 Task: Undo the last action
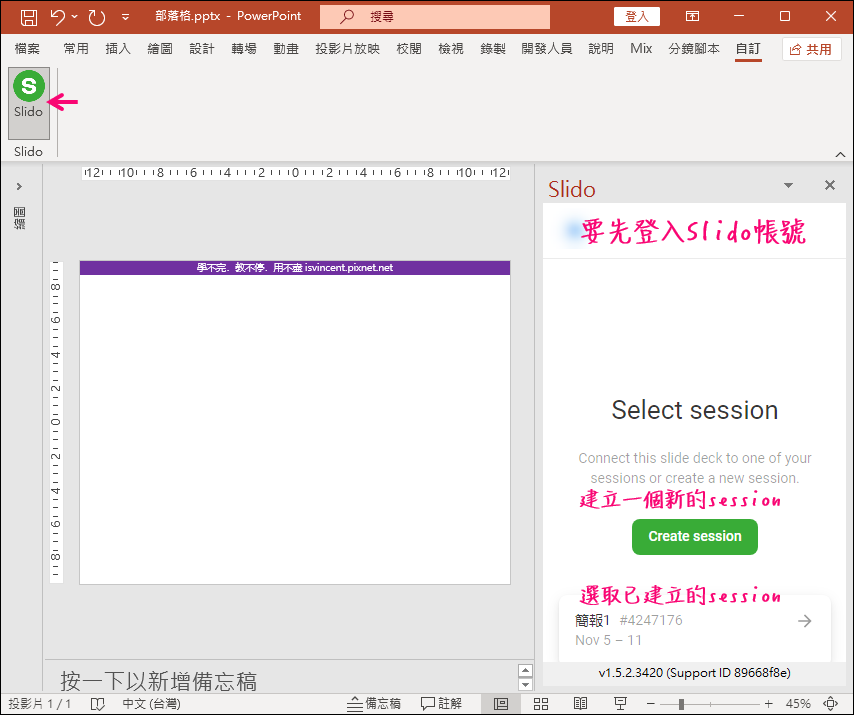coord(57,17)
